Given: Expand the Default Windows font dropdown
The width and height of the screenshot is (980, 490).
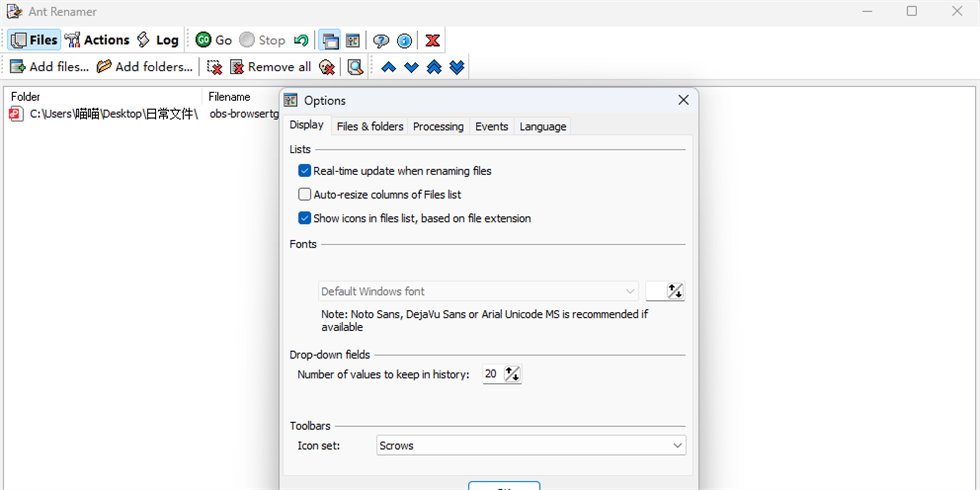Looking at the screenshot, I should point(478,292).
